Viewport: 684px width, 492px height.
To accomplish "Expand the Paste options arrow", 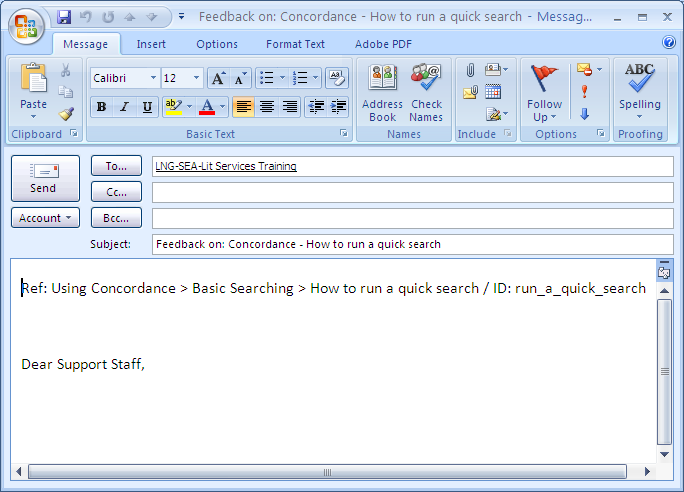I will pyautogui.click(x=34, y=116).
